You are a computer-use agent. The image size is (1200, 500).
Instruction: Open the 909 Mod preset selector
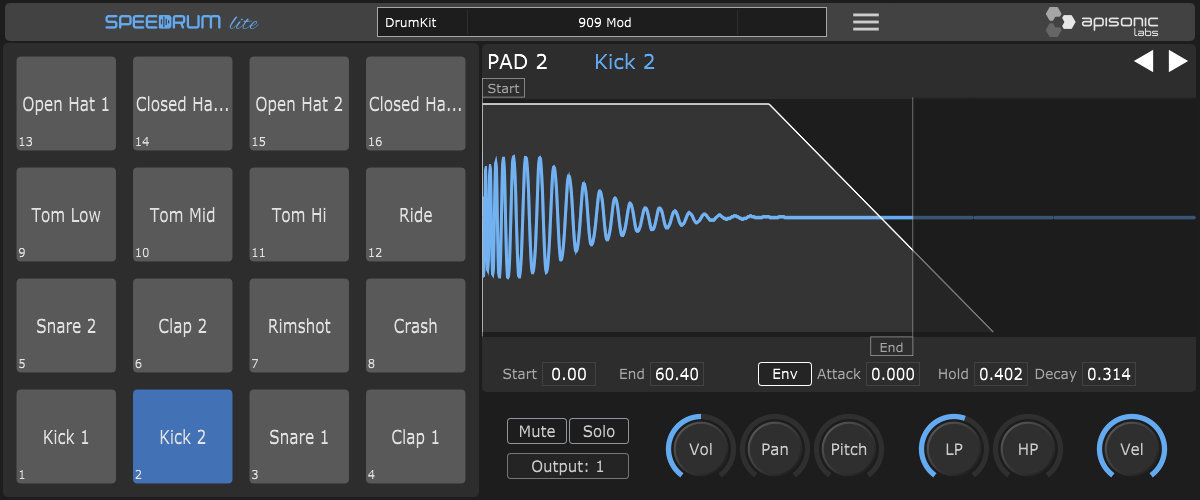coord(604,22)
